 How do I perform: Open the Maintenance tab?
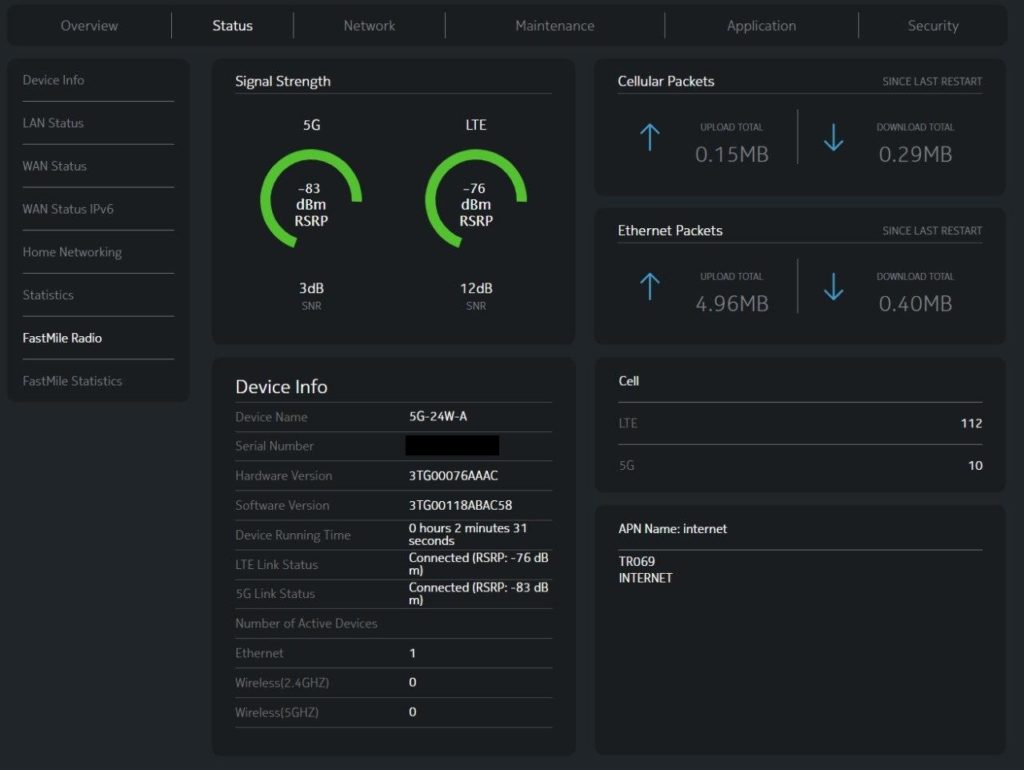(554, 26)
